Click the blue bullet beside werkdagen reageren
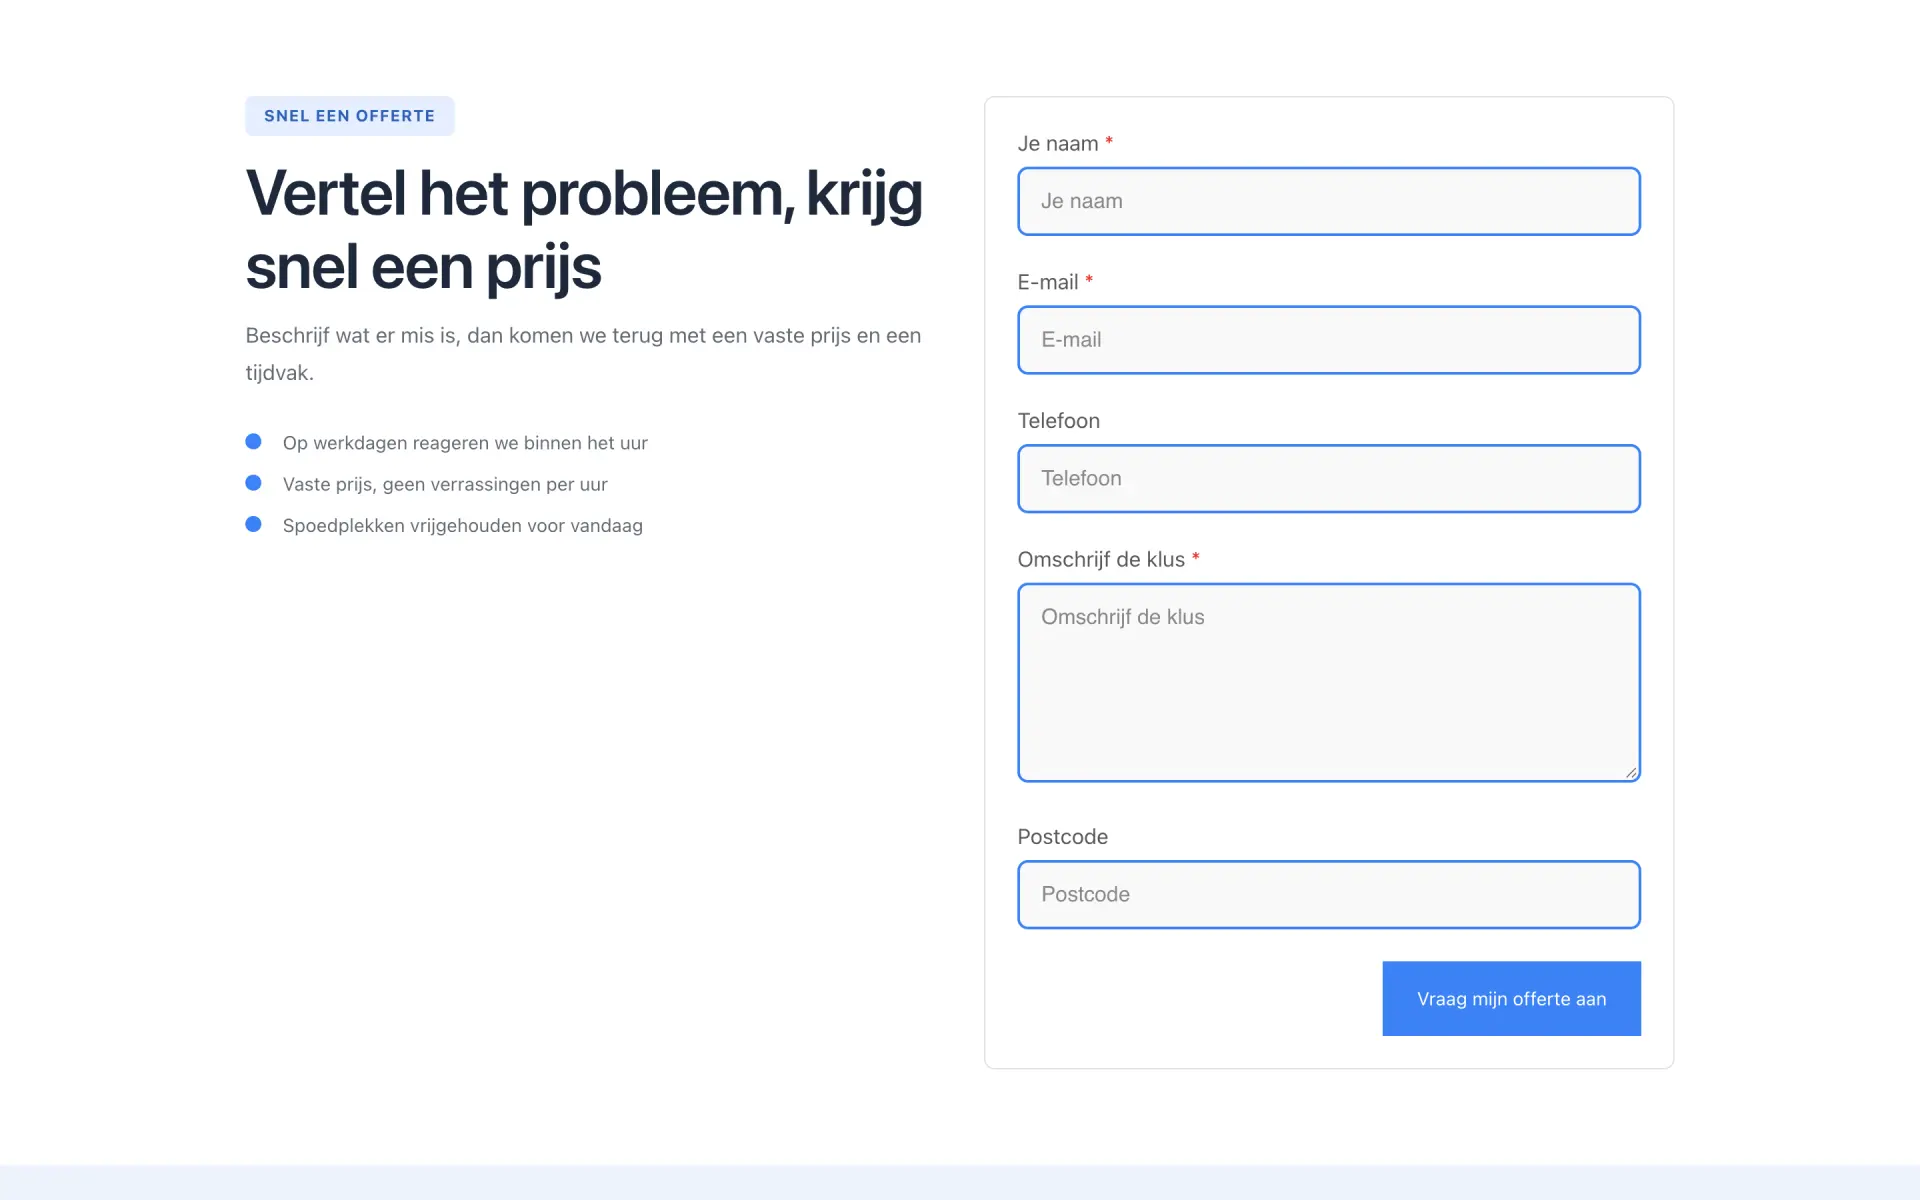Viewport: 1920px width, 1200px height. tap(254, 442)
